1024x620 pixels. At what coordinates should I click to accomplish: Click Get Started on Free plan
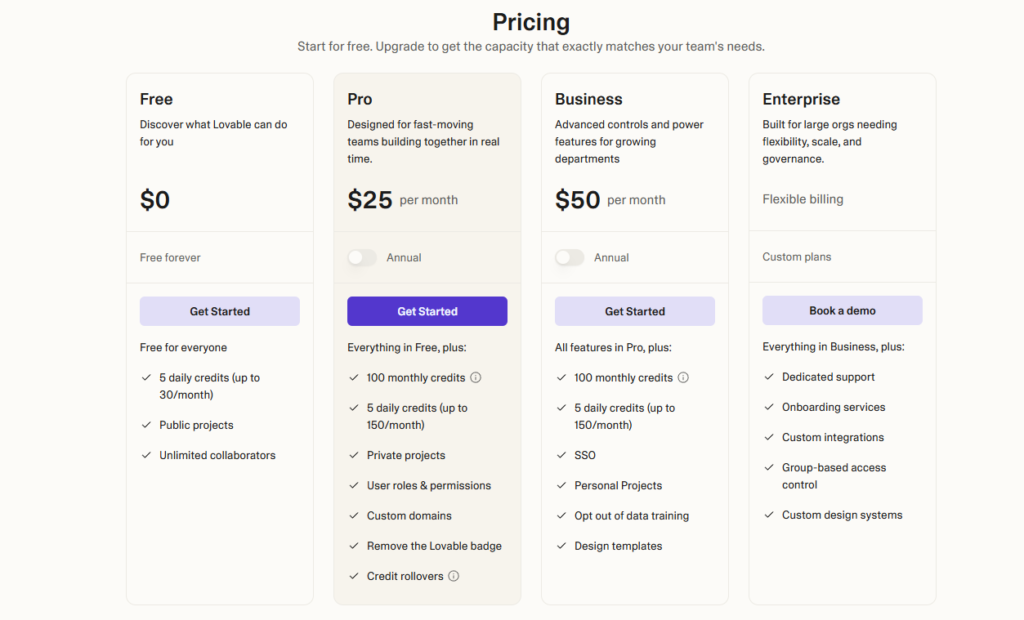tap(219, 312)
